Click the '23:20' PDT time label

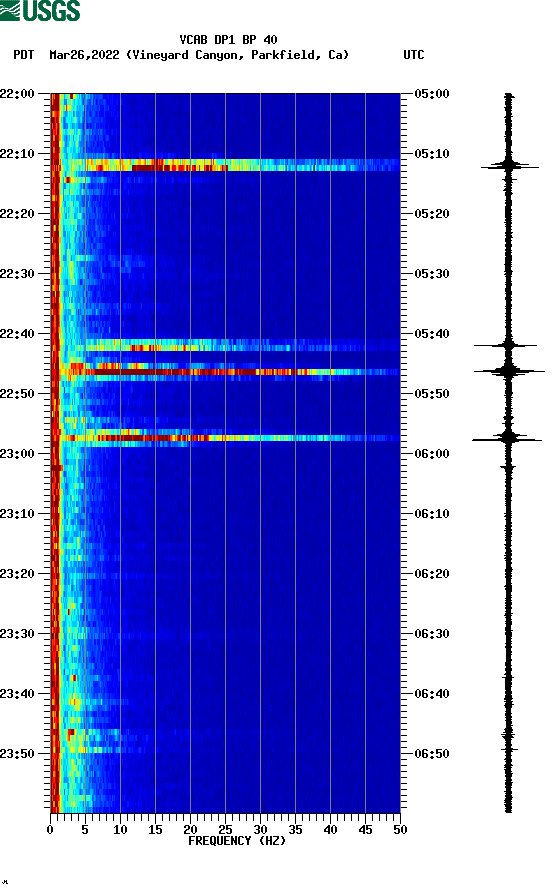pyautogui.click(x=17, y=574)
